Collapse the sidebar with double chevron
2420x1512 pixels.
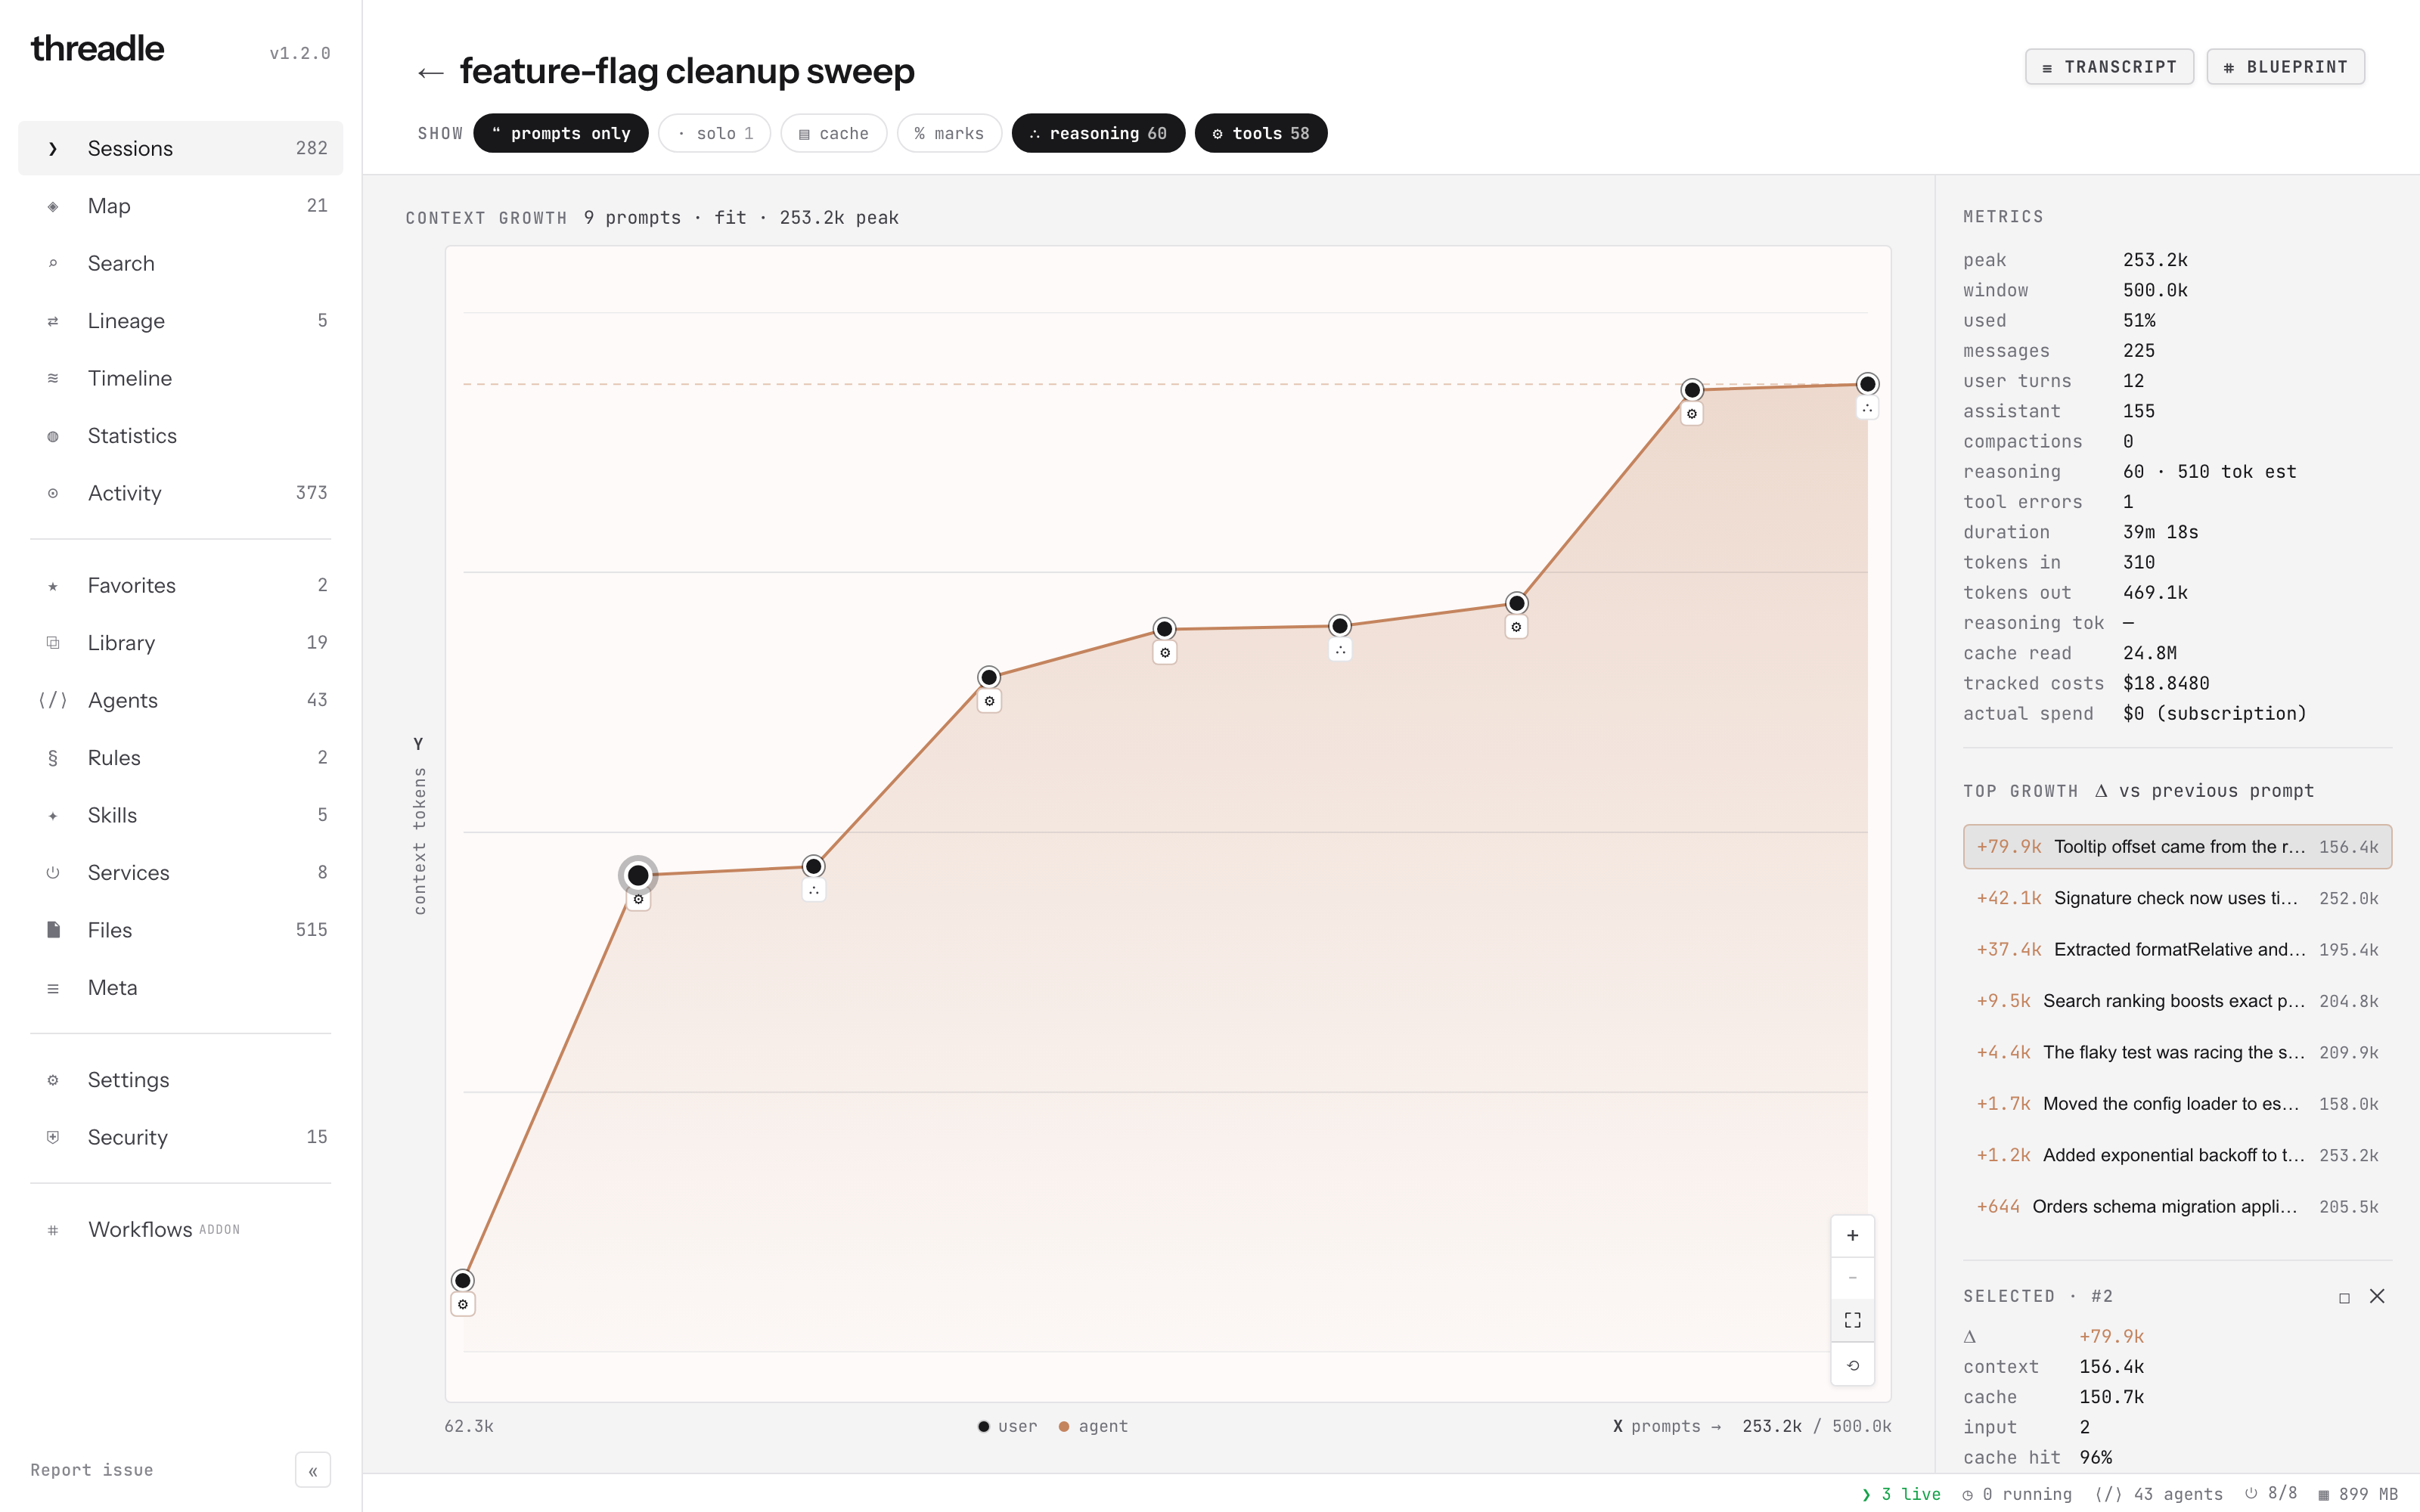[x=313, y=1470]
